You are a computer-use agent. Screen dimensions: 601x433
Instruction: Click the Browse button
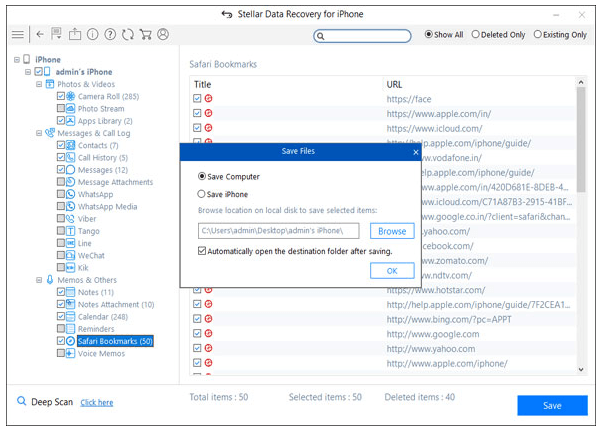(392, 231)
